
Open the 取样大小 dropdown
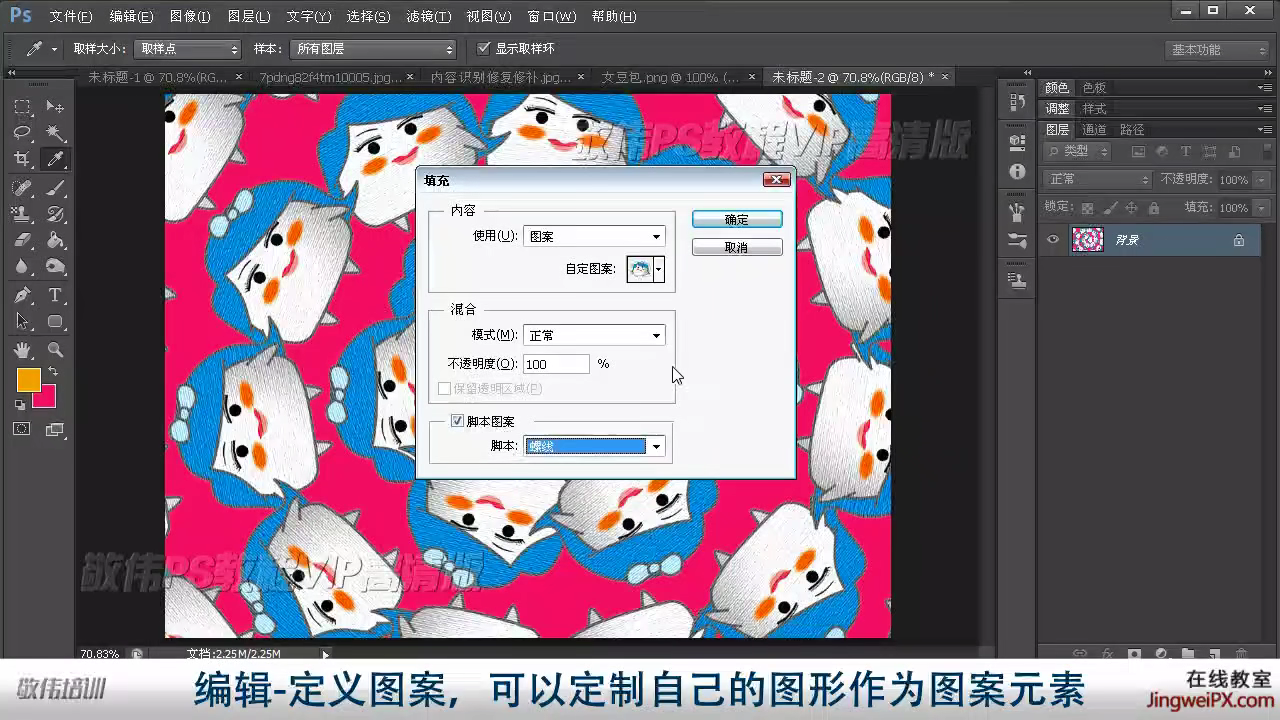[188, 49]
